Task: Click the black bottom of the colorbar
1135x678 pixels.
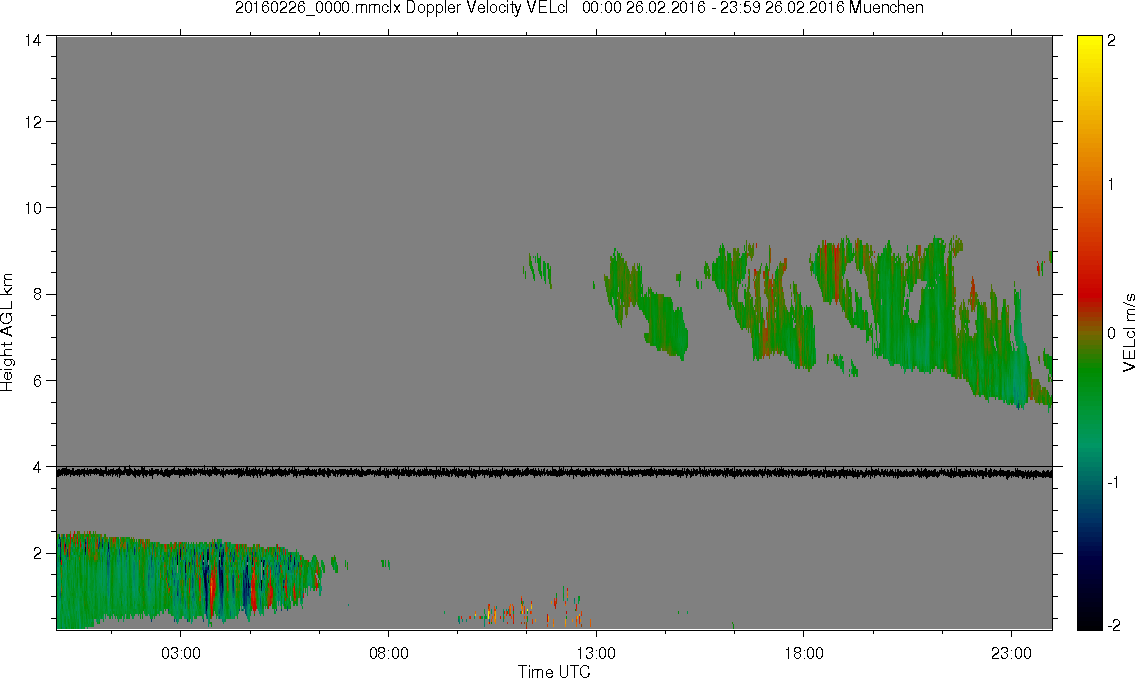Action: (x=1089, y=619)
